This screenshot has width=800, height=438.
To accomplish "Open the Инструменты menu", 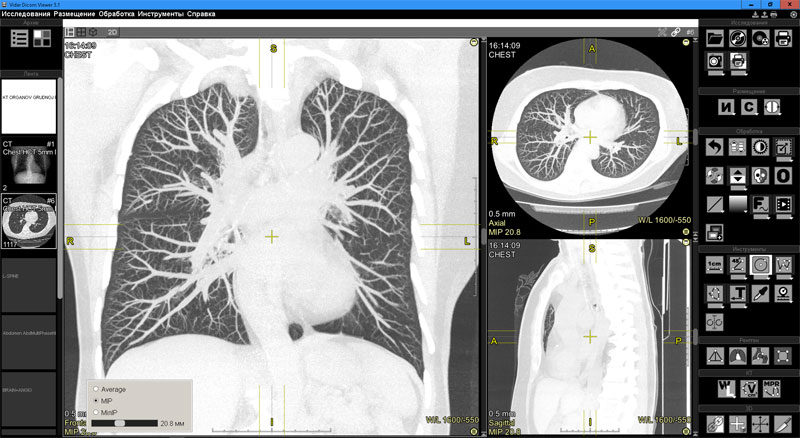I will (x=161, y=14).
